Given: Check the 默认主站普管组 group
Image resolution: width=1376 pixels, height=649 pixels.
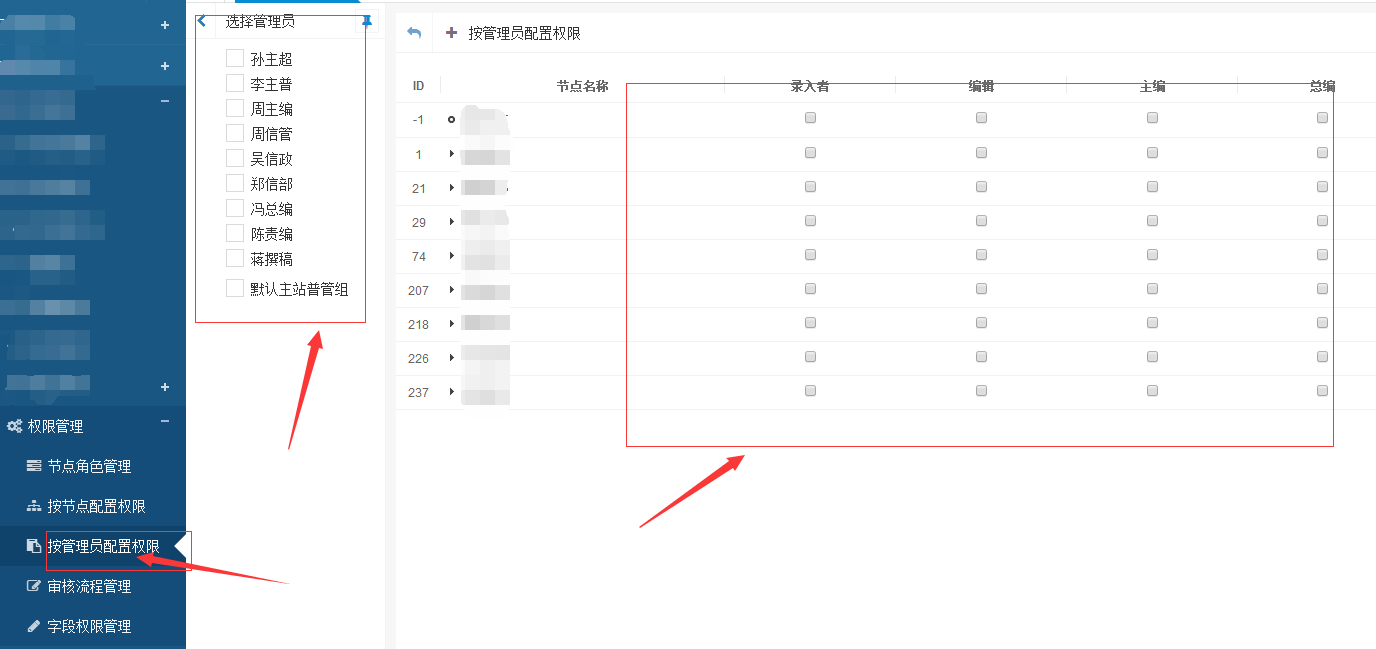Looking at the screenshot, I should [x=235, y=288].
